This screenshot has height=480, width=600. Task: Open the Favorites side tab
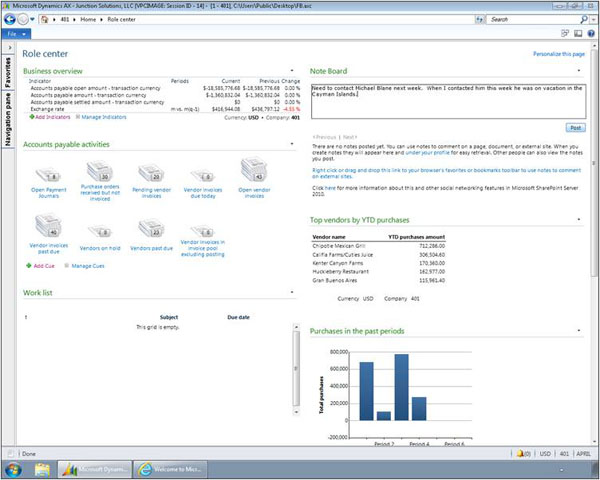tap(8, 72)
